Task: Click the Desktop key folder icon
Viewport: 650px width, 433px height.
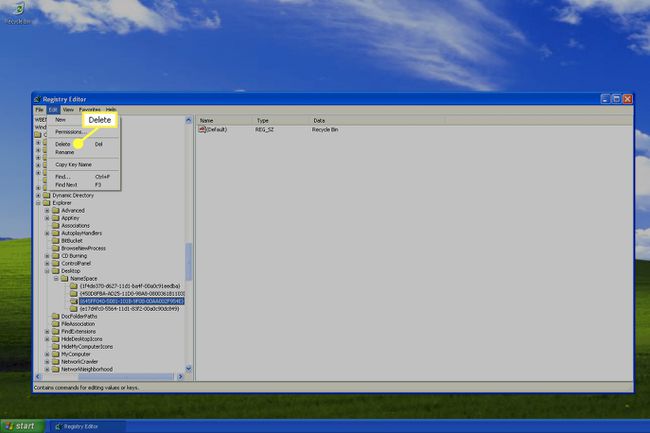Action: [56, 271]
